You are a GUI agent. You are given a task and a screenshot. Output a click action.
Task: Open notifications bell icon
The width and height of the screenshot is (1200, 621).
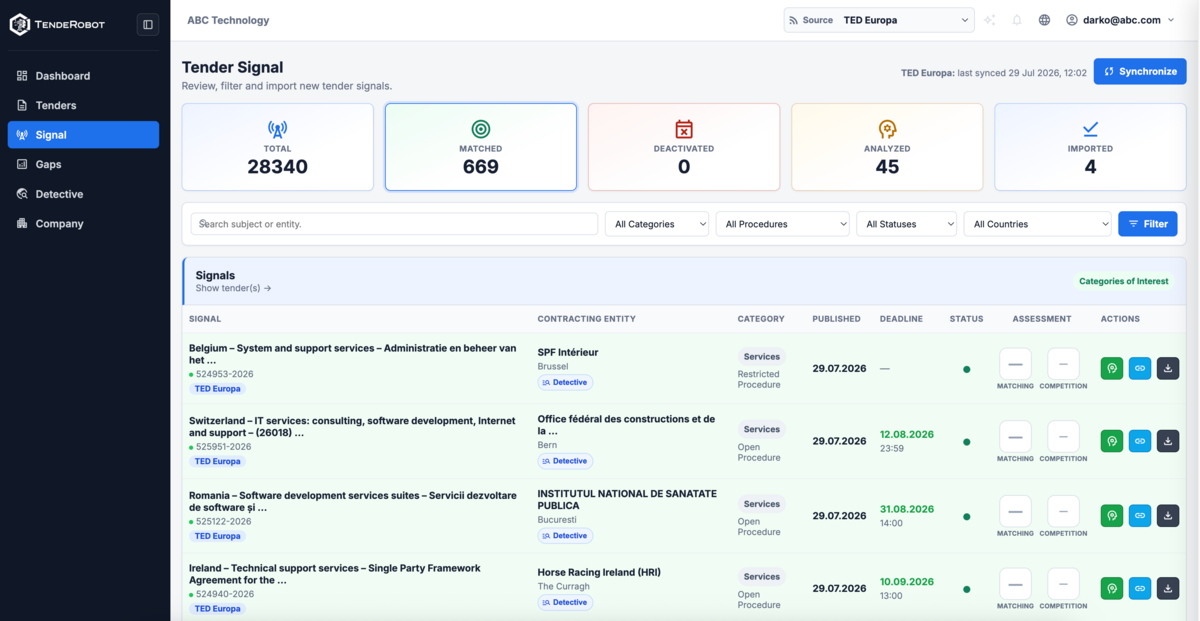1017,20
